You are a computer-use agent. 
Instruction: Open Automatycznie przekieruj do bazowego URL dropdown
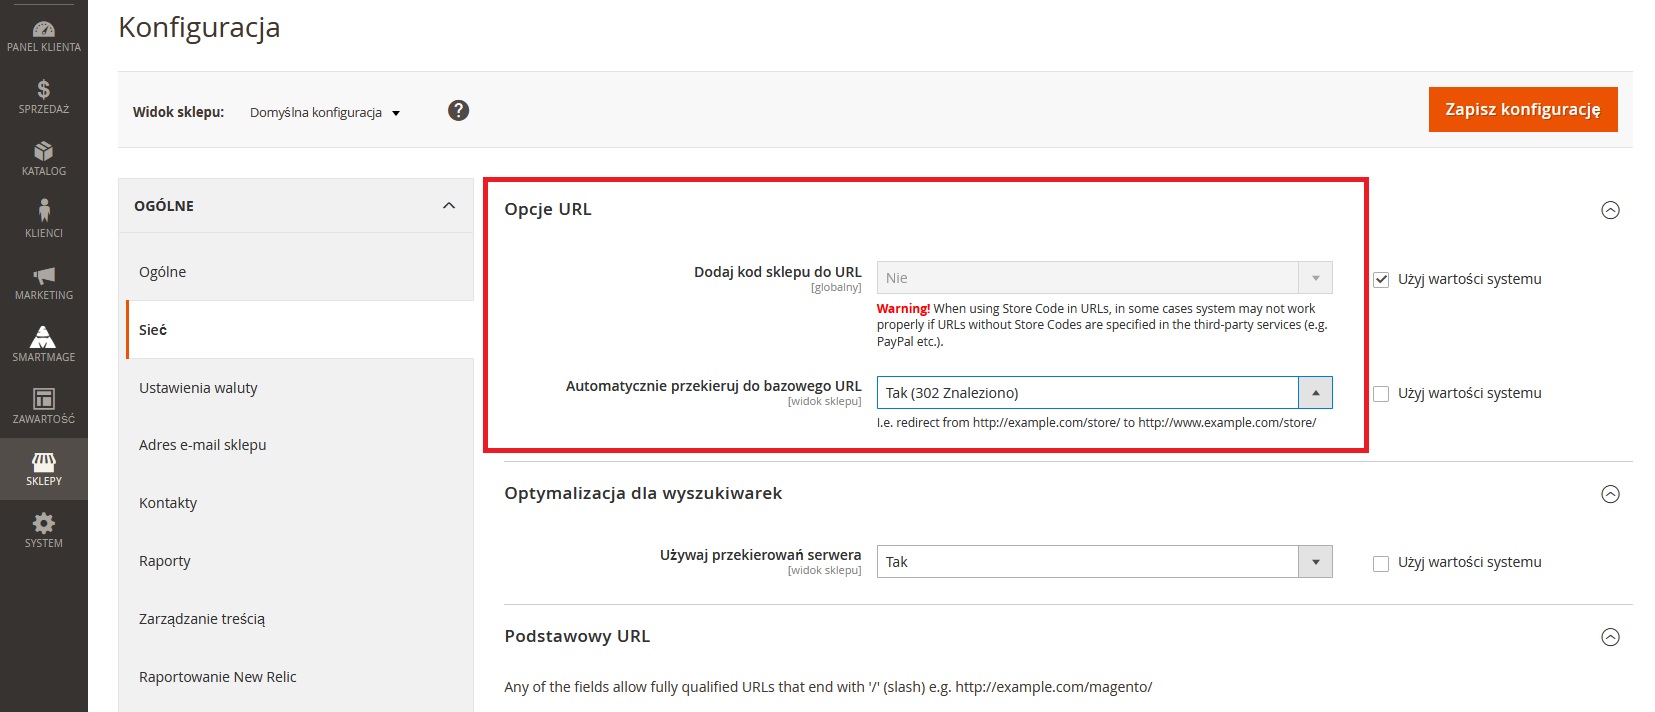click(1104, 393)
